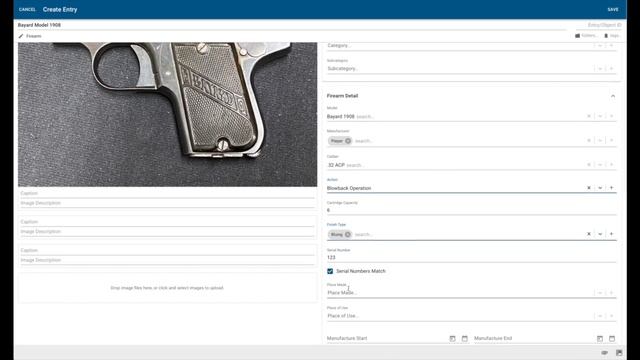Add a new Finish Type with plus icon
This screenshot has width=640, height=360.
611,234
